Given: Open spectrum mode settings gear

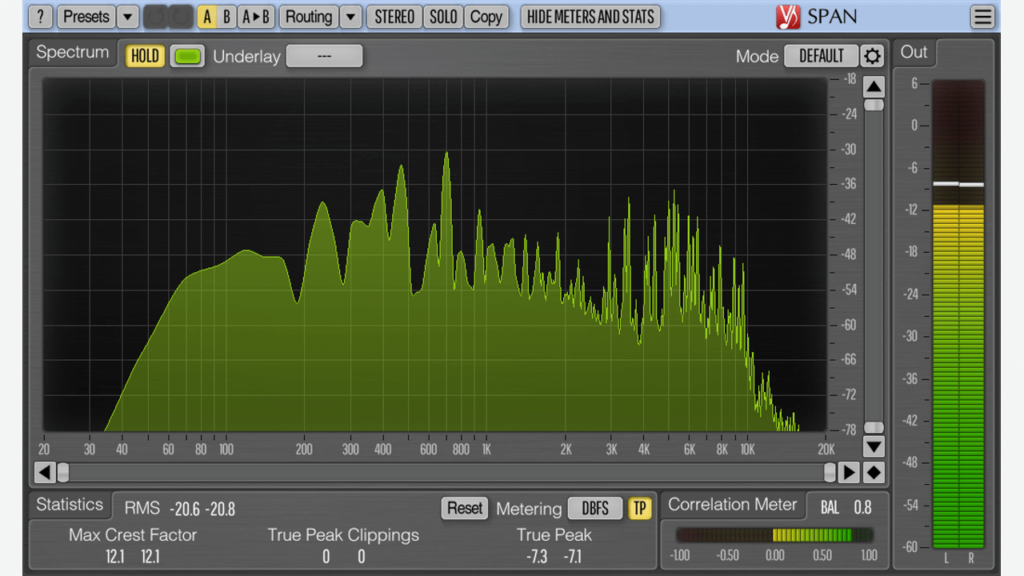Looking at the screenshot, I should pos(873,56).
